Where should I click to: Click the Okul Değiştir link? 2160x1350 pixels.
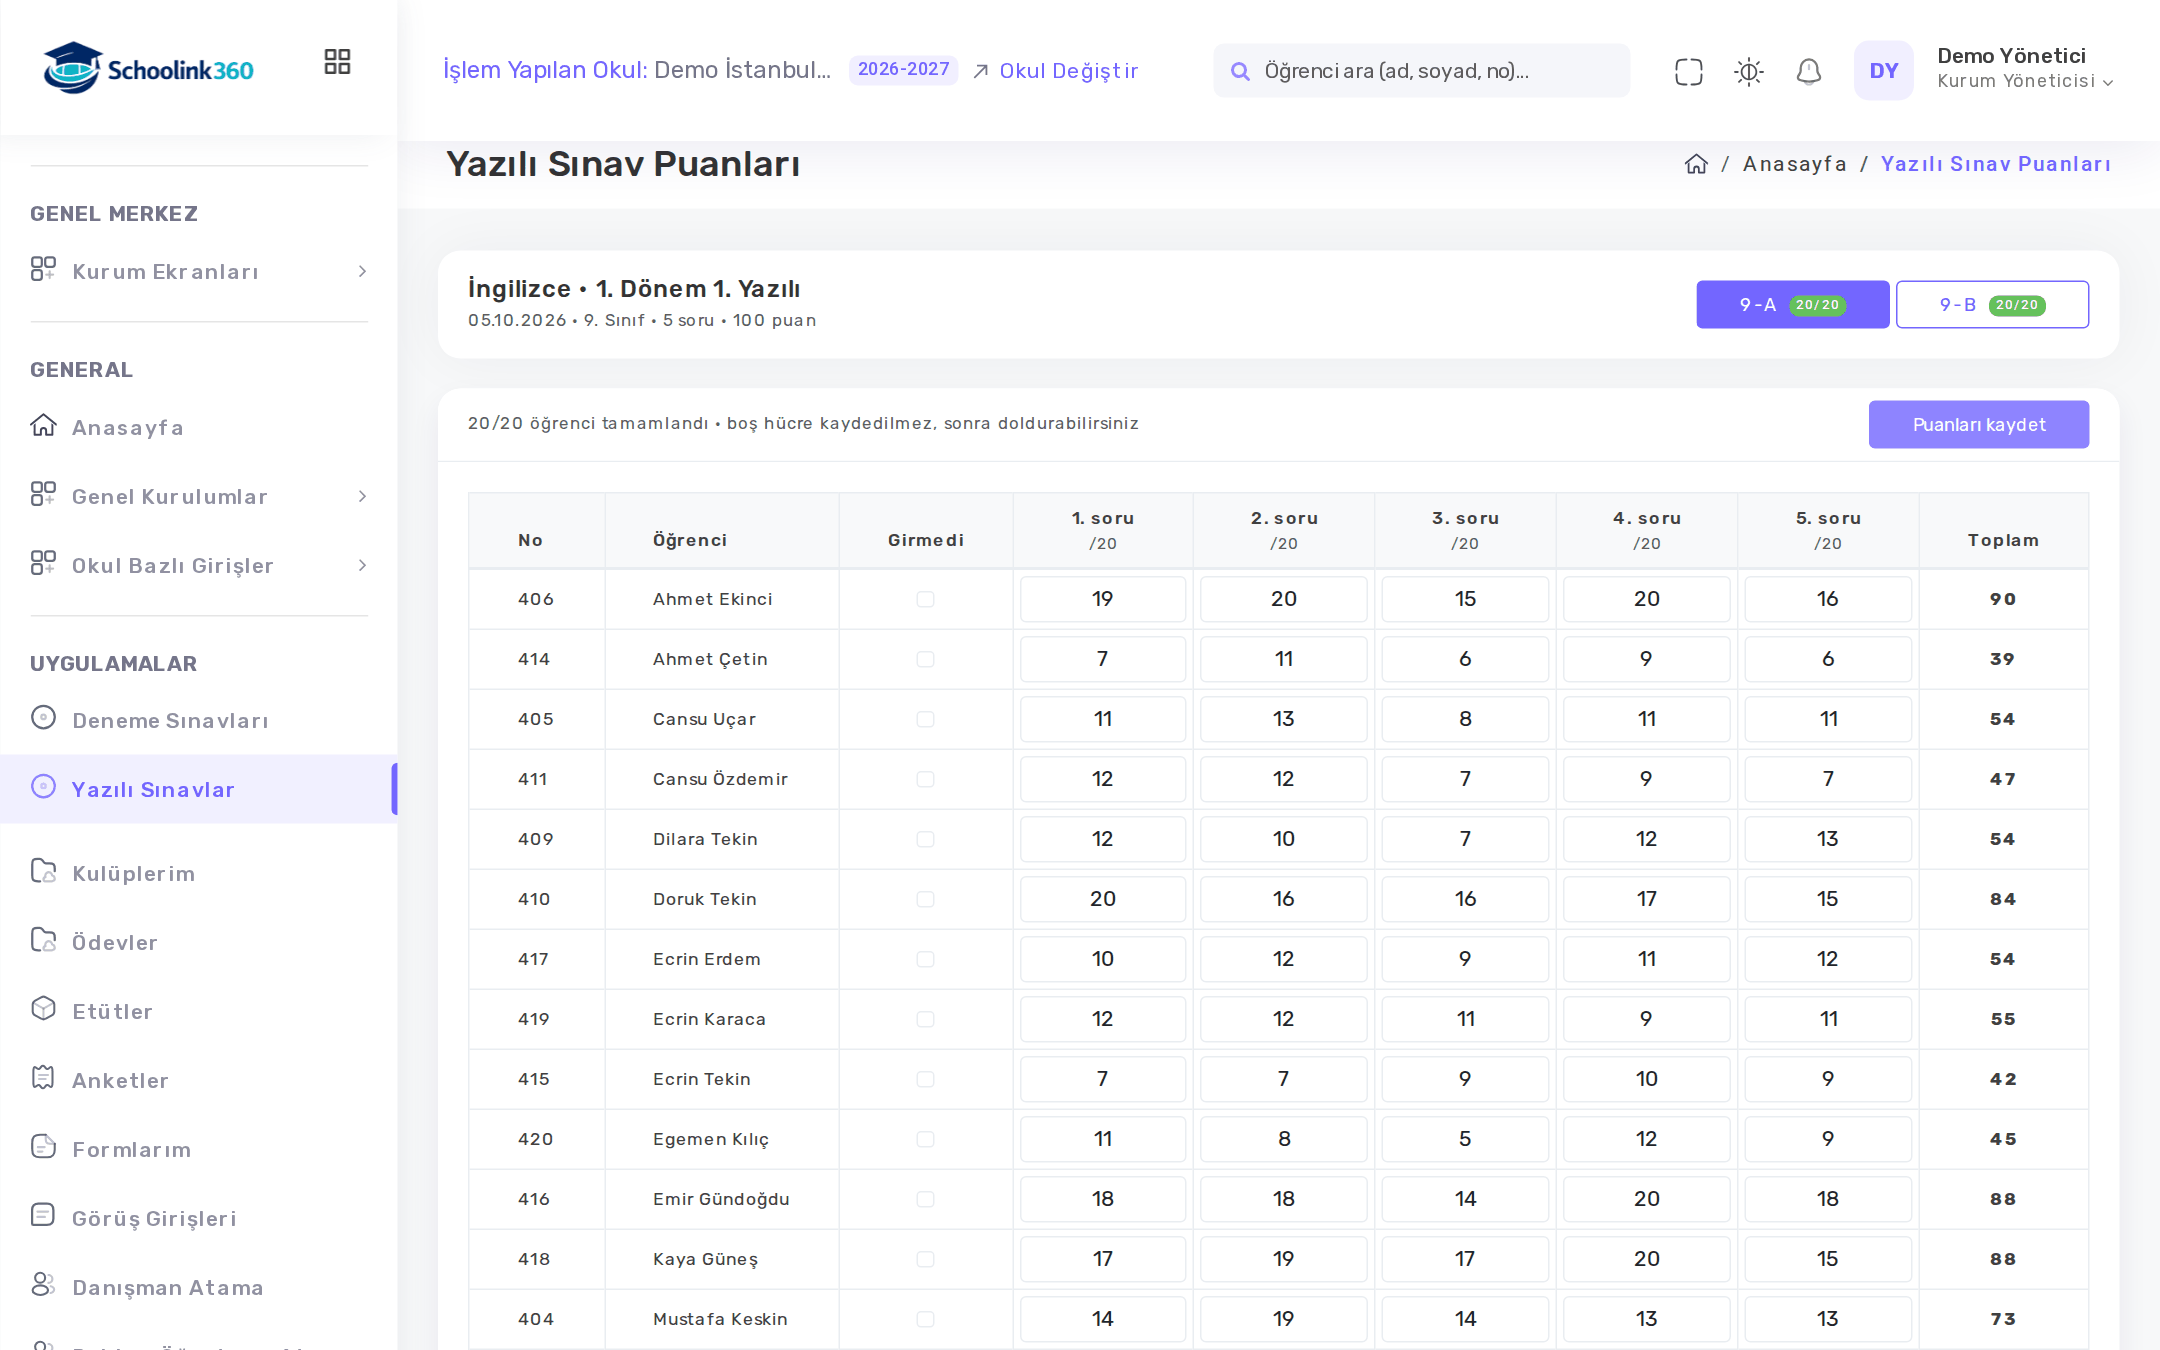1056,70
